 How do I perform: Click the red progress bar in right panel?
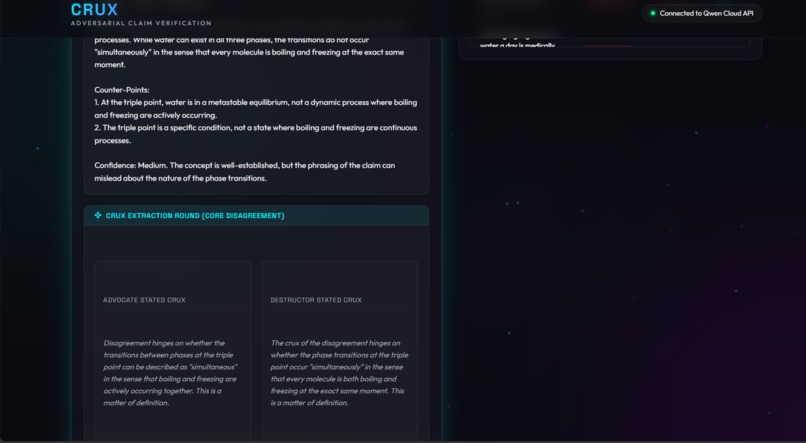608,46
